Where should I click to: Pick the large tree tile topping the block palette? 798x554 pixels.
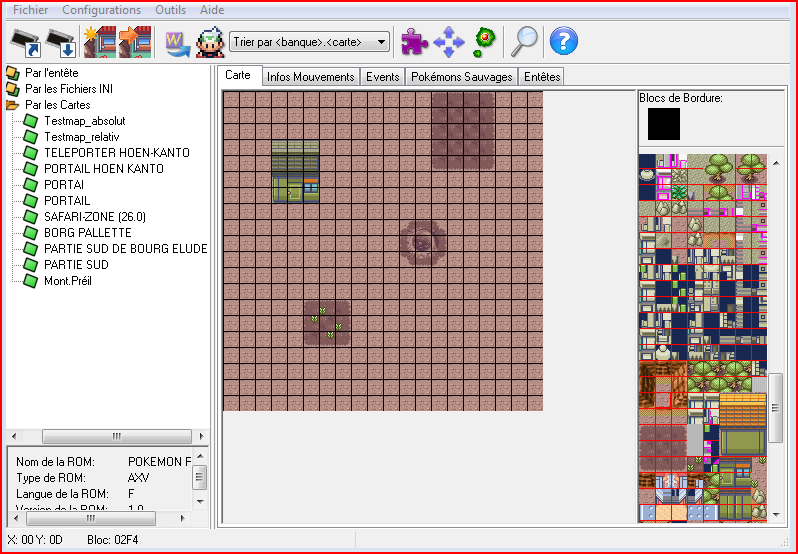(x=719, y=168)
